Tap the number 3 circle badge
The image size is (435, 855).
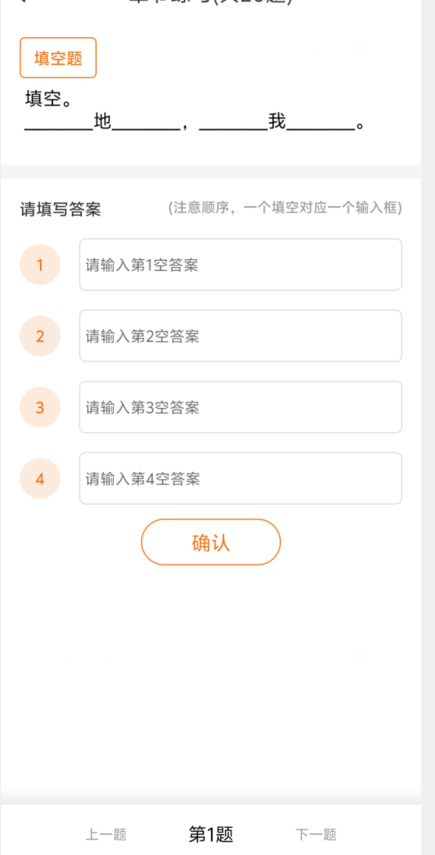click(40, 407)
